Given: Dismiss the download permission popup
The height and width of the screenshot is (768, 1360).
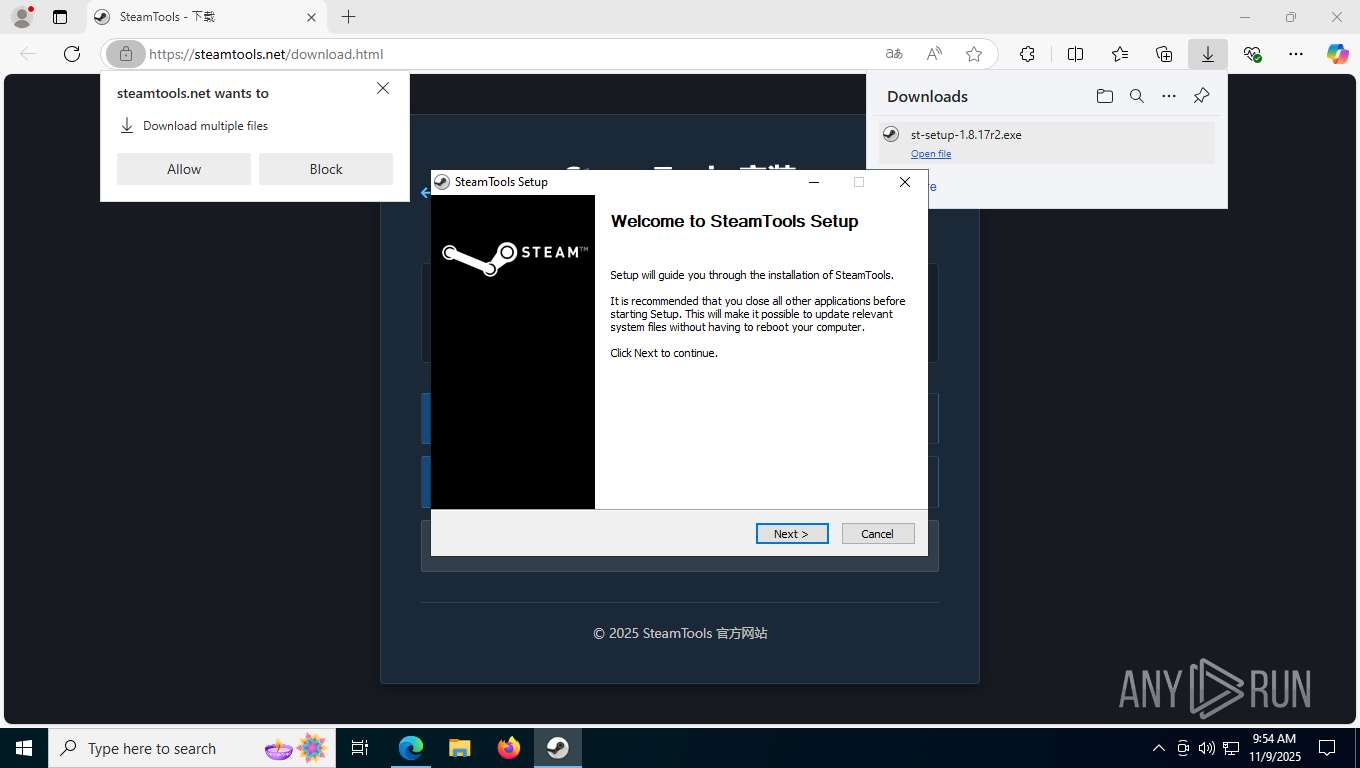Looking at the screenshot, I should [x=383, y=88].
